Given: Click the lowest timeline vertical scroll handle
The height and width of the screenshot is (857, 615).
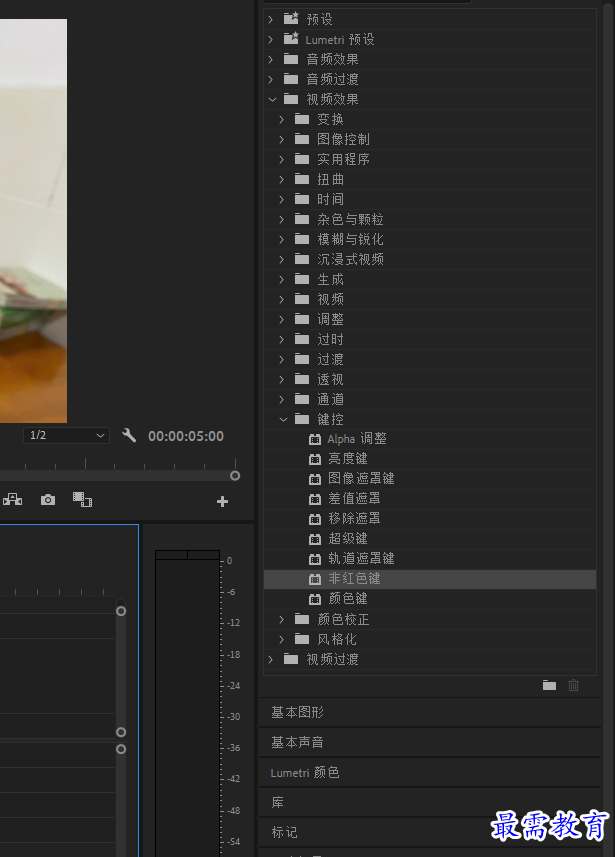Looking at the screenshot, I should coord(121,749).
